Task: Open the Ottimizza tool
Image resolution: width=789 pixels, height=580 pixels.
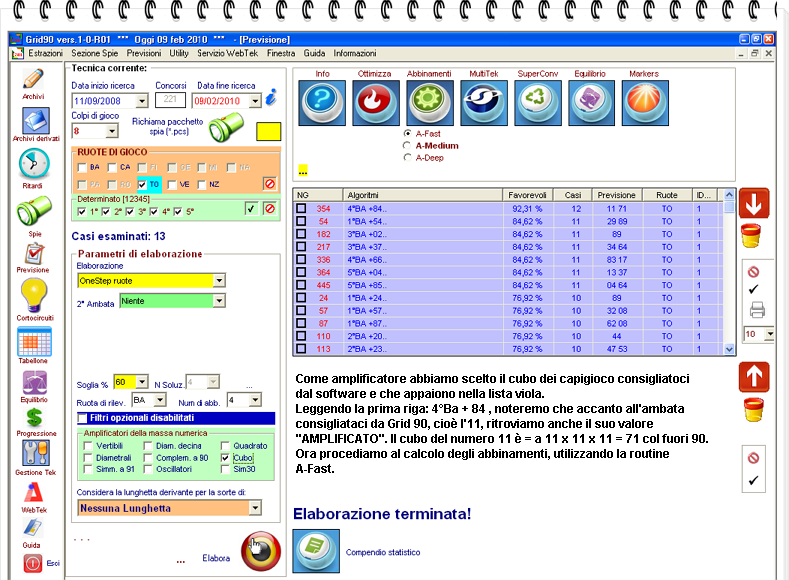Action: point(375,101)
